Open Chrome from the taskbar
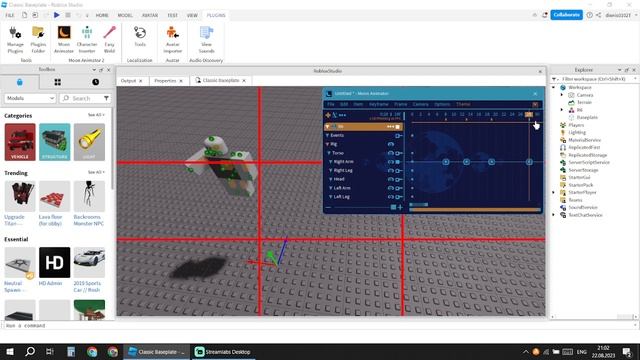This screenshot has width=640, height=360. 92,351
